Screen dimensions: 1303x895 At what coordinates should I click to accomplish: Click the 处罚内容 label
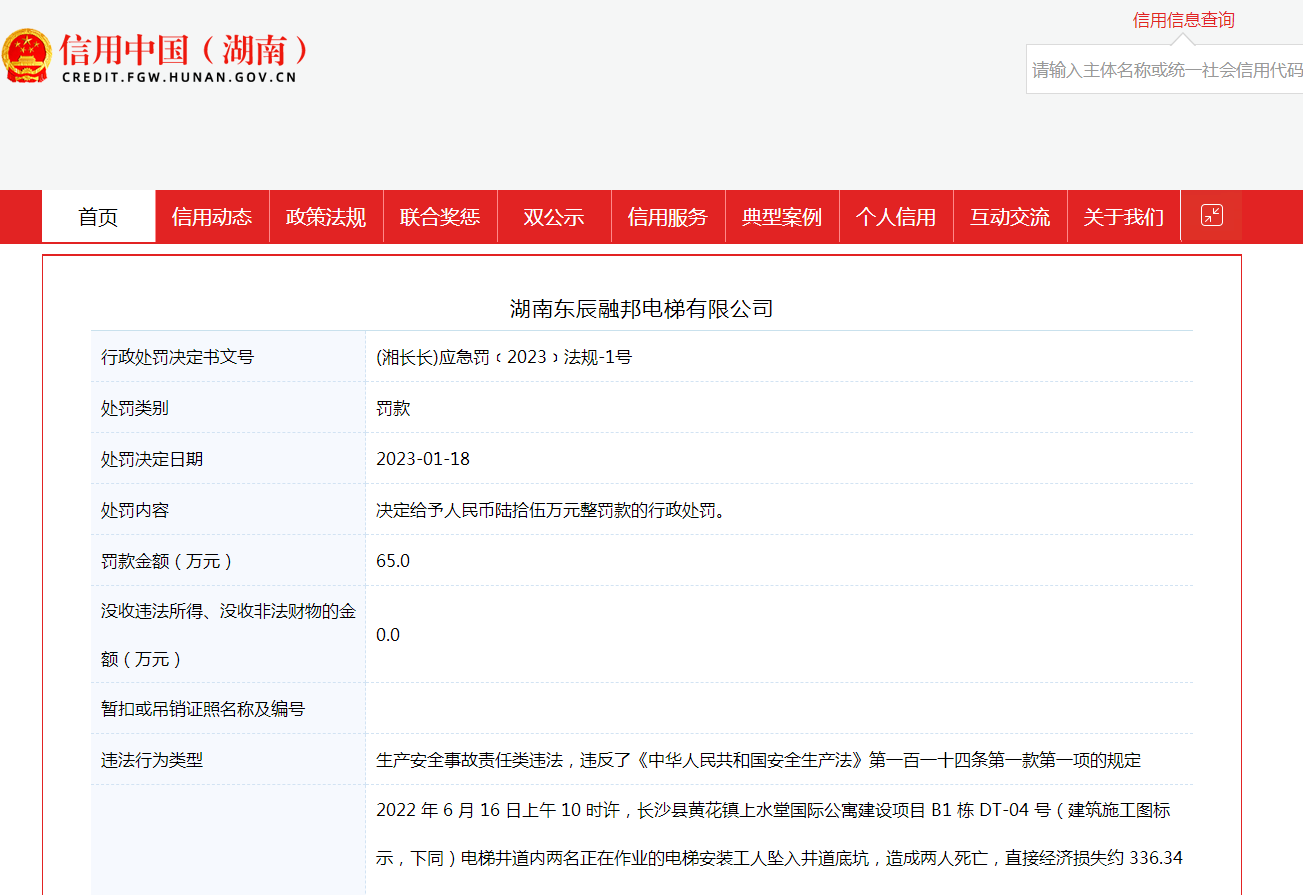pyautogui.click(x=135, y=510)
